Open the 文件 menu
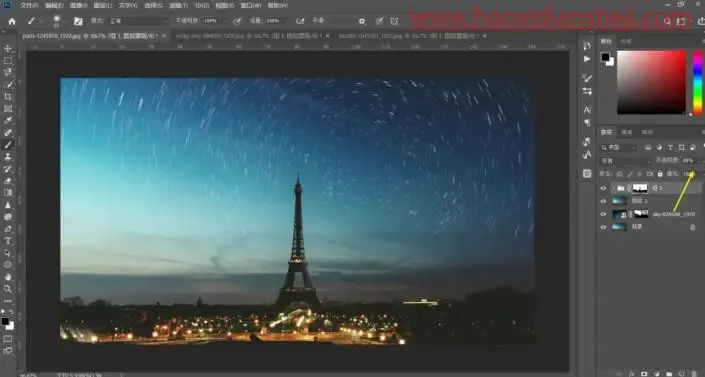The height and width of the screenshot is (377, 705). click(29, 6)
